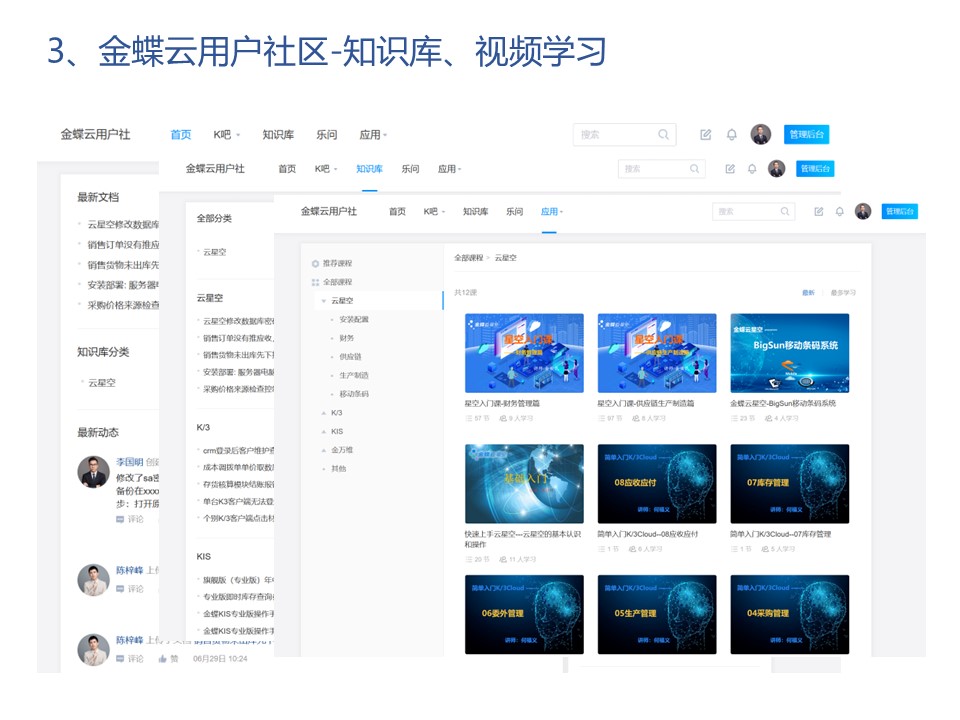Collapse the 云星空 course category

click(324, 301)
